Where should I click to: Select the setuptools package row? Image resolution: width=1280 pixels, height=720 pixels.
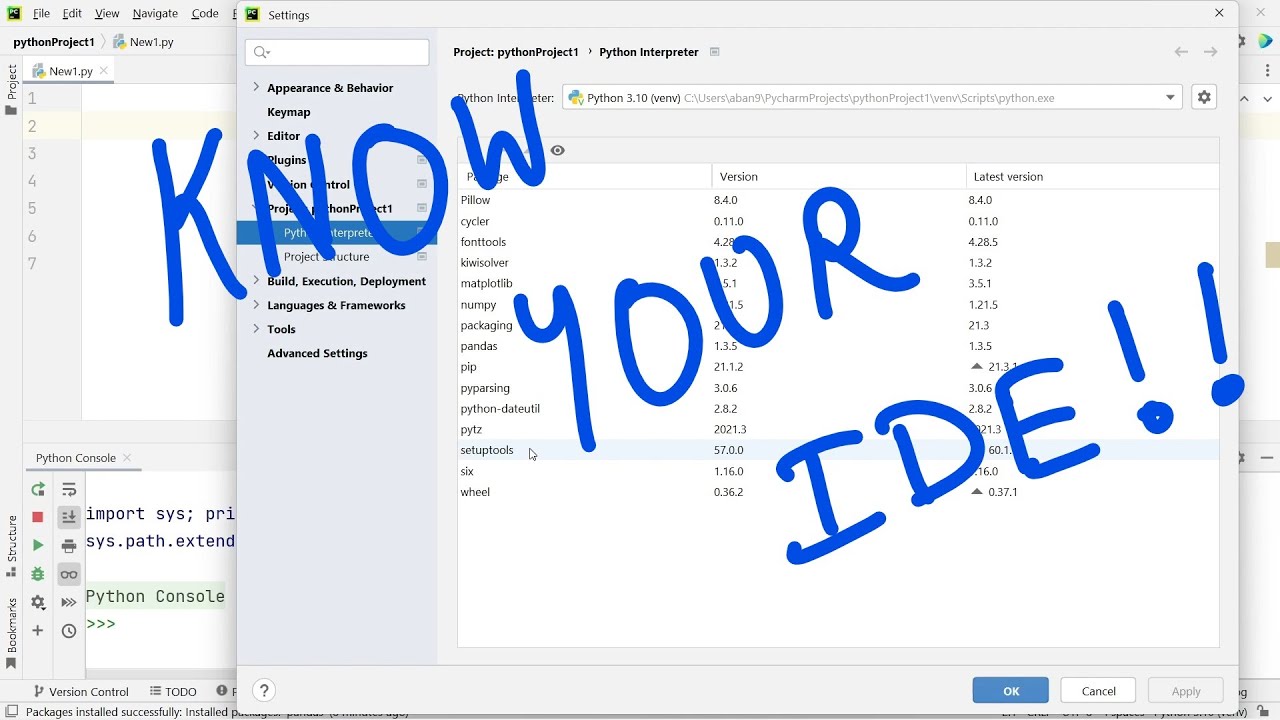pyautogui.click(x=838, y=450)
